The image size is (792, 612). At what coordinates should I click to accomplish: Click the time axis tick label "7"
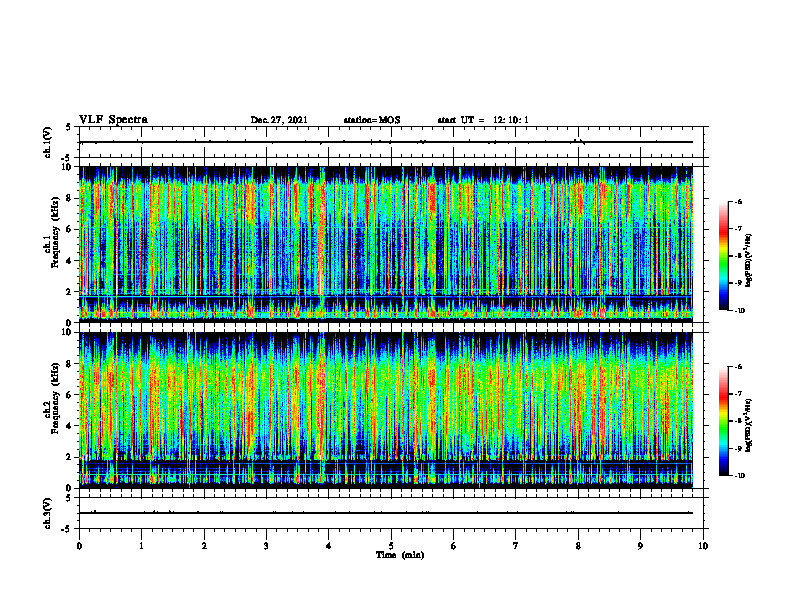tap(516, 546)
